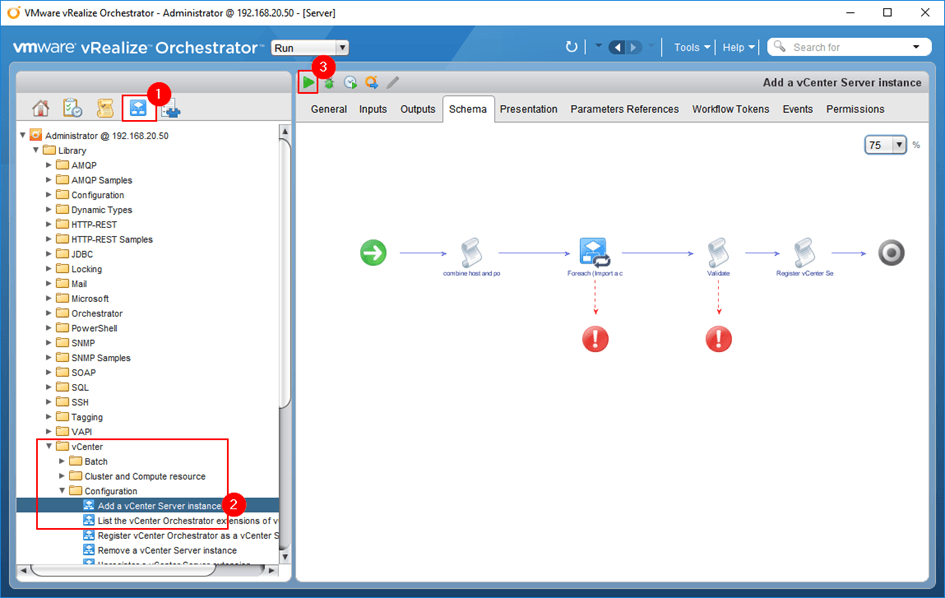
Task: Select the grey end node in schema
Action: [x=891, y=253]
